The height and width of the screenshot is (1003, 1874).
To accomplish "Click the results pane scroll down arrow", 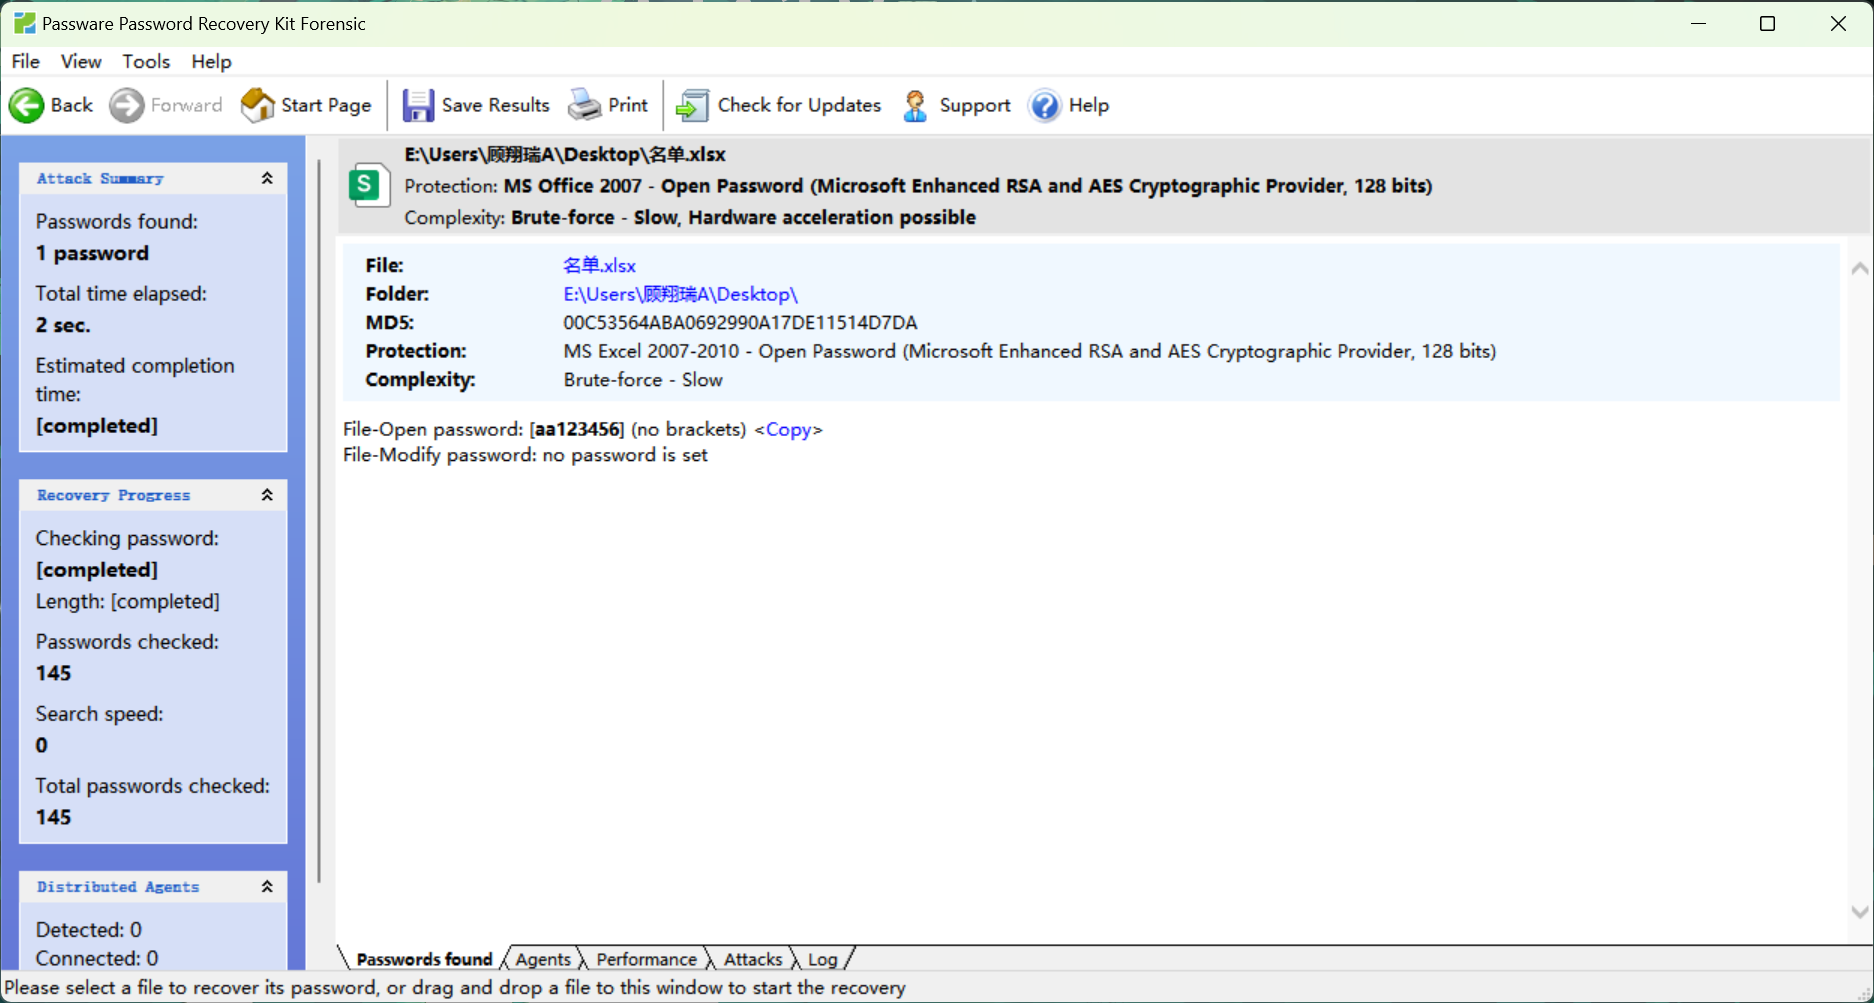I will pyautogui.click(x=1859, y=912).
